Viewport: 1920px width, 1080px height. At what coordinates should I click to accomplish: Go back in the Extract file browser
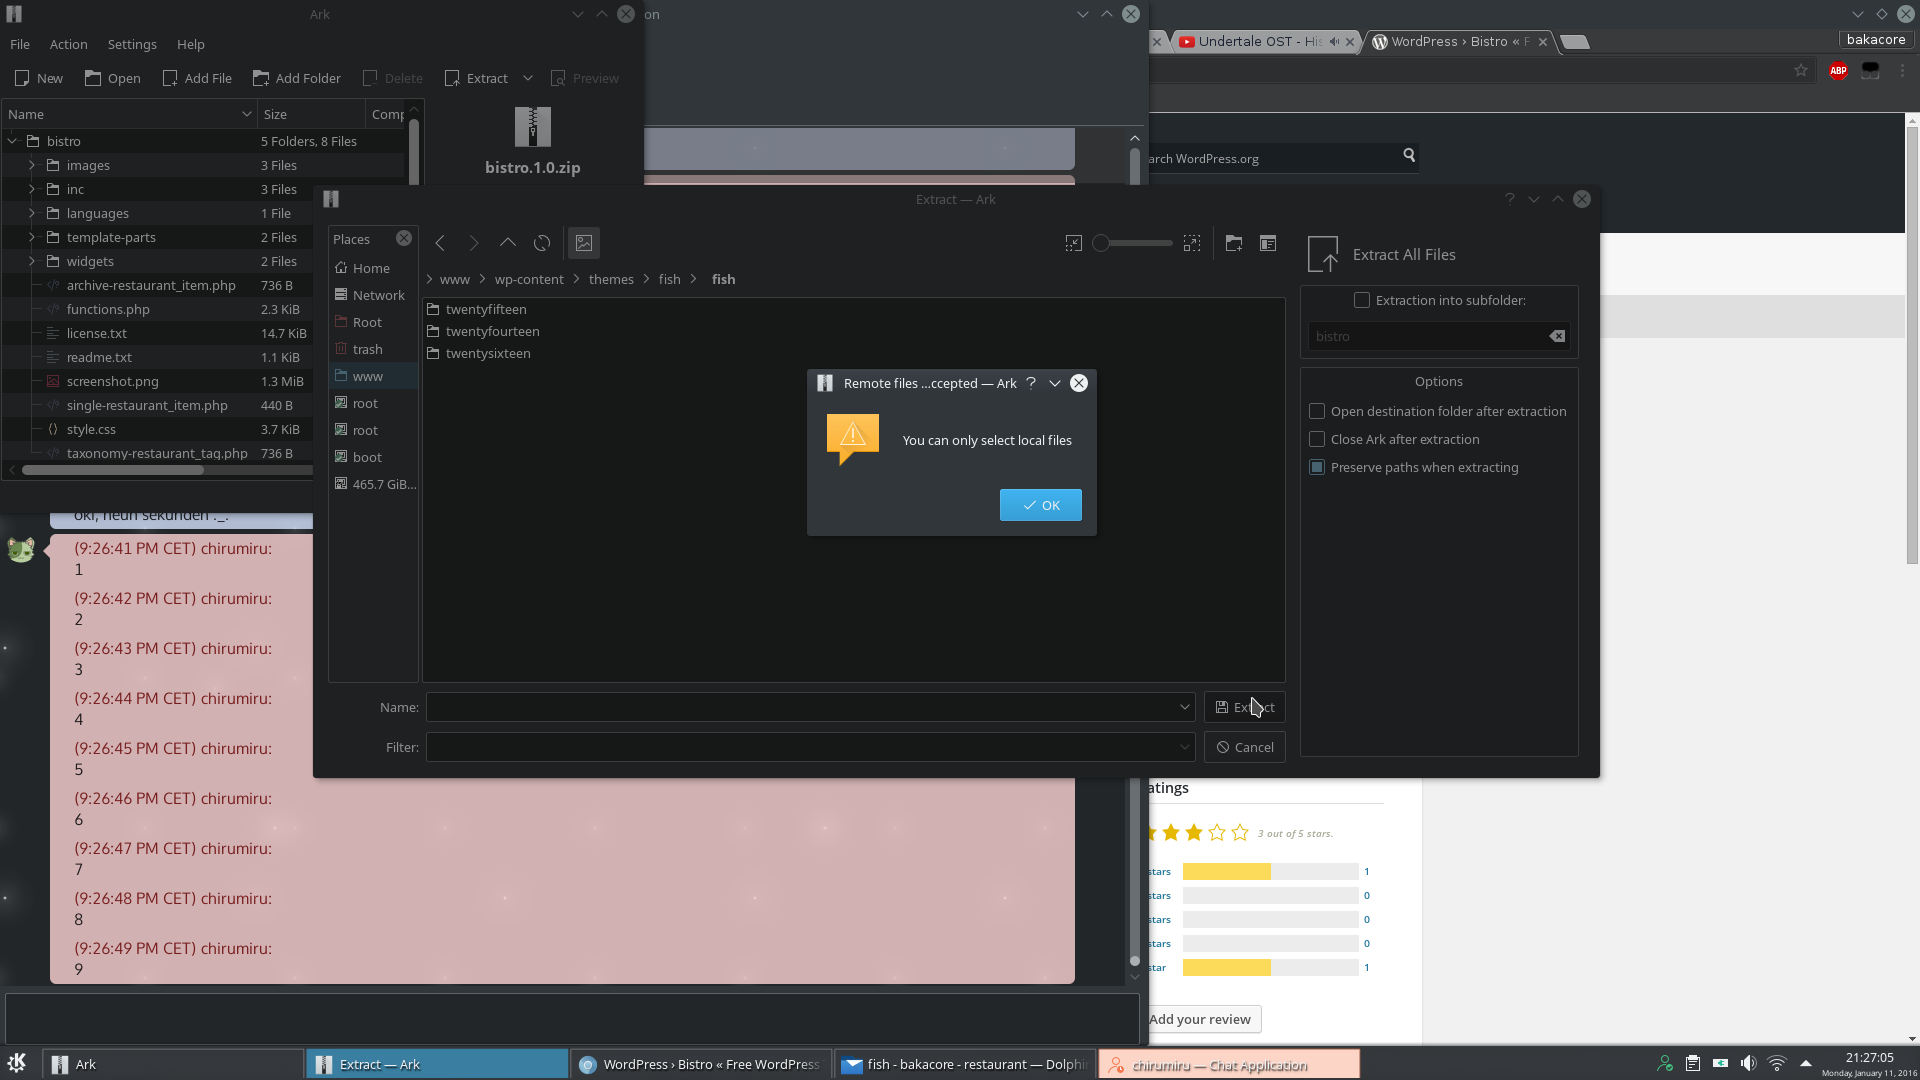(x=440, y=243)
